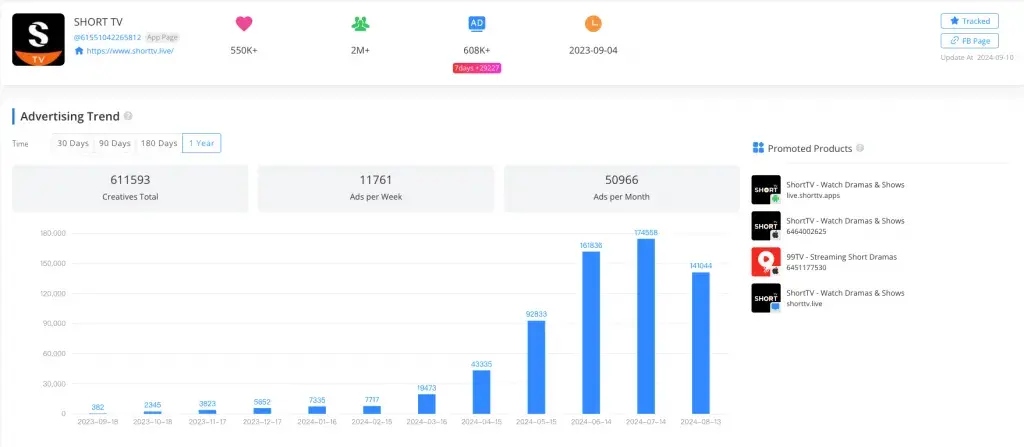This screenshot has width=1024, height=447.
Task: Click the 2024-02-15 bar showing 7717
Action: [x=372, y=410]
